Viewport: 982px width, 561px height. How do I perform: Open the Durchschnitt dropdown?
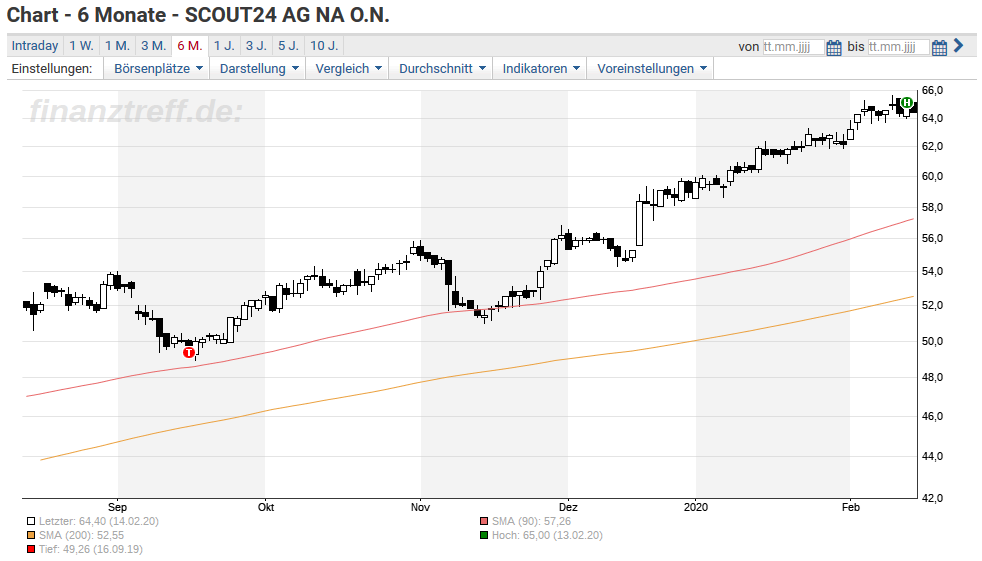coord(442,68)
